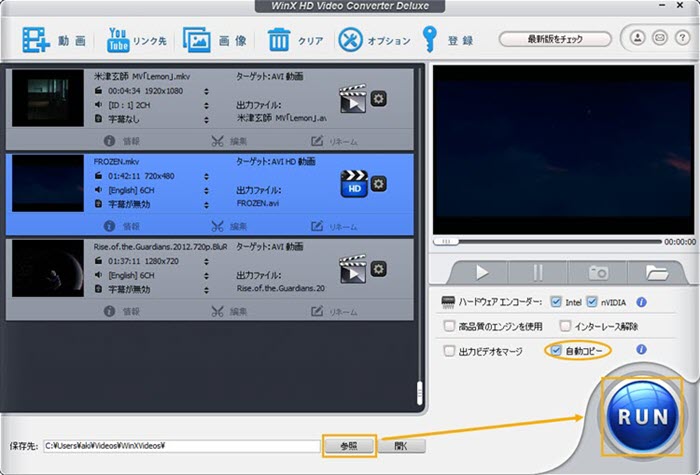Click the 参照 browse button

tap(349, 446)
